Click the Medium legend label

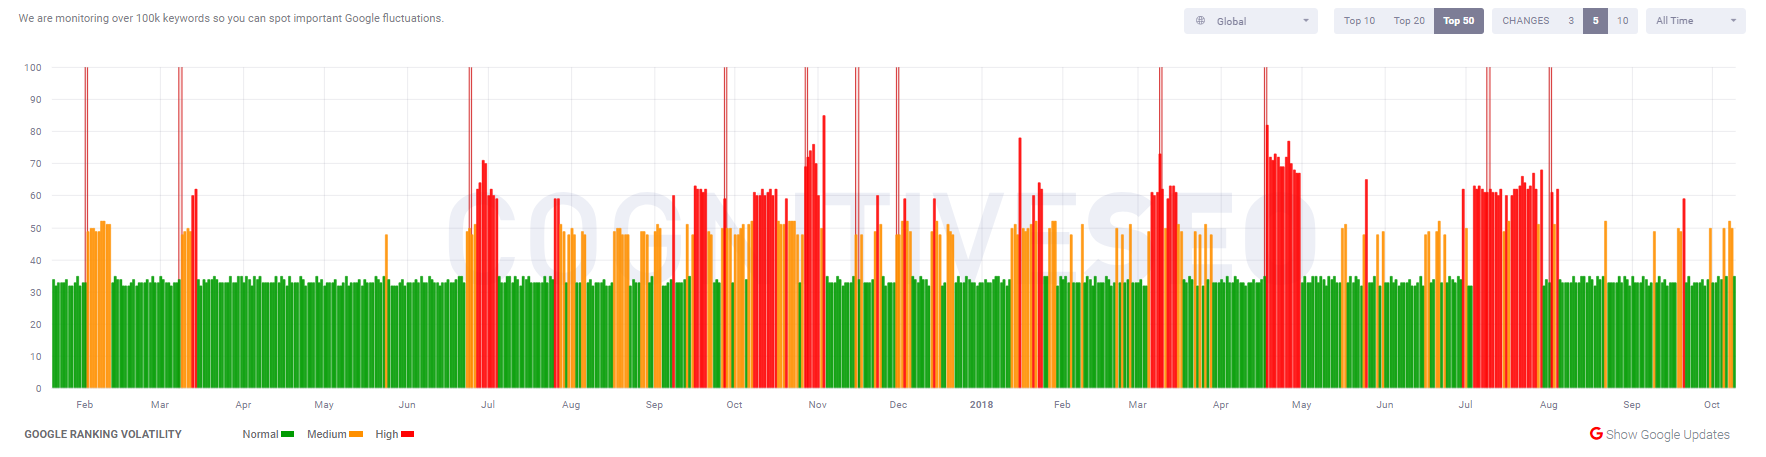tap(326, 434)
